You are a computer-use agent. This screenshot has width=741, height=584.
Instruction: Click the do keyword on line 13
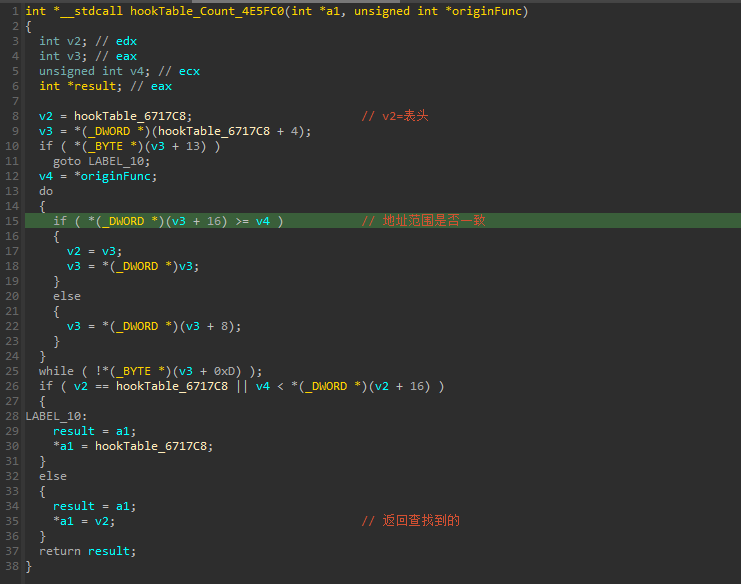(x=46, y=191)
